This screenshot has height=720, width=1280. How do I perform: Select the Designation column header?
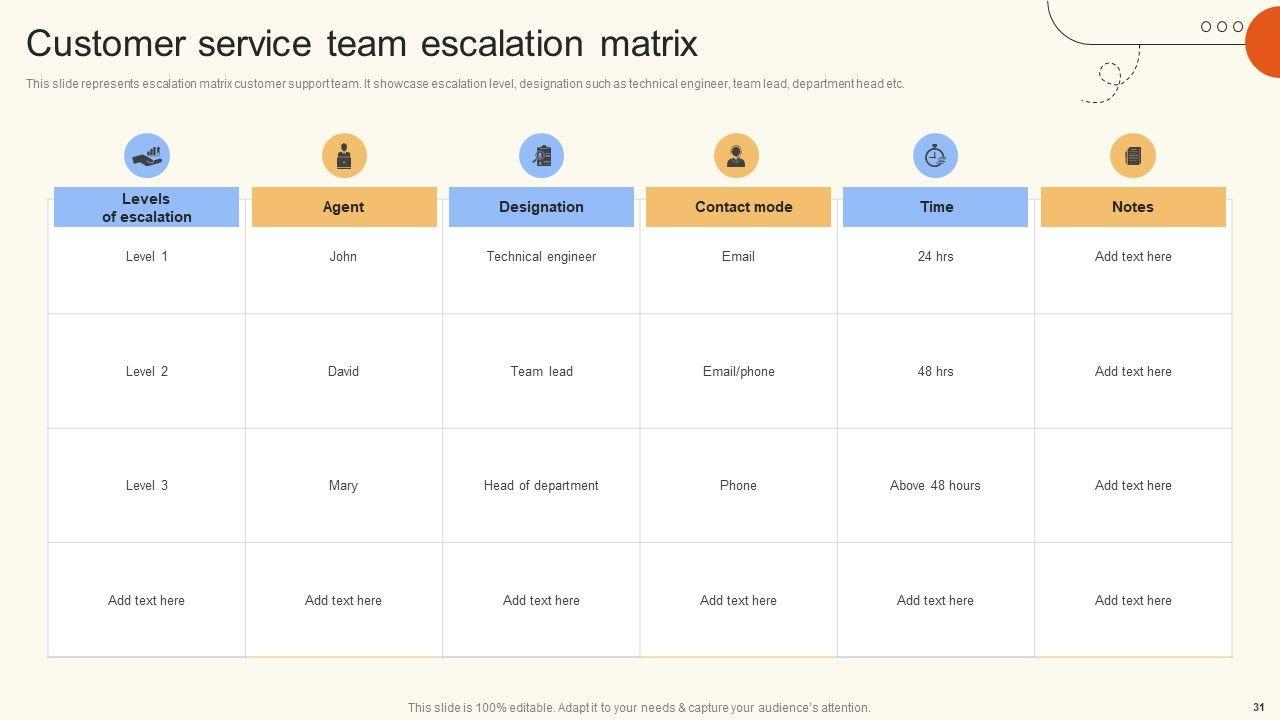tap(541, 207)
